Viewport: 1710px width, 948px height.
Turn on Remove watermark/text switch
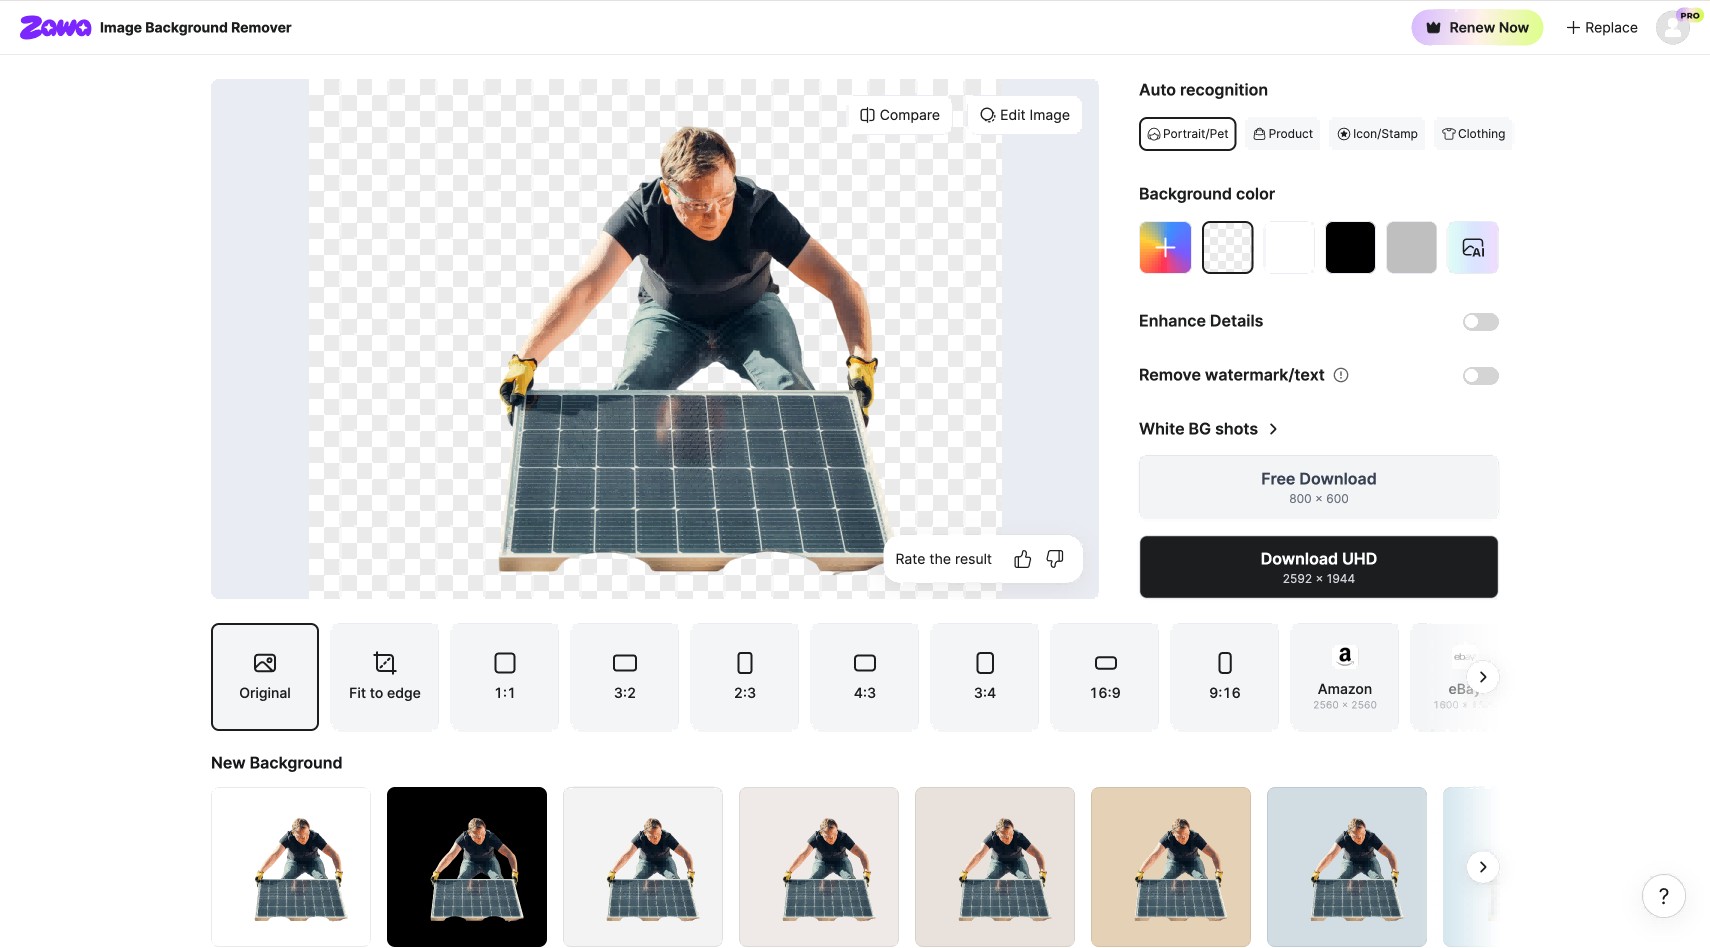tap(1481, 376)
